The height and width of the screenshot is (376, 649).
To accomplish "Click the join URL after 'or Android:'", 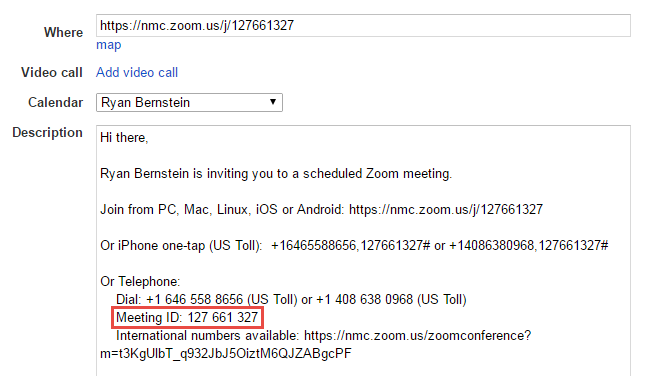I will 446,210.
